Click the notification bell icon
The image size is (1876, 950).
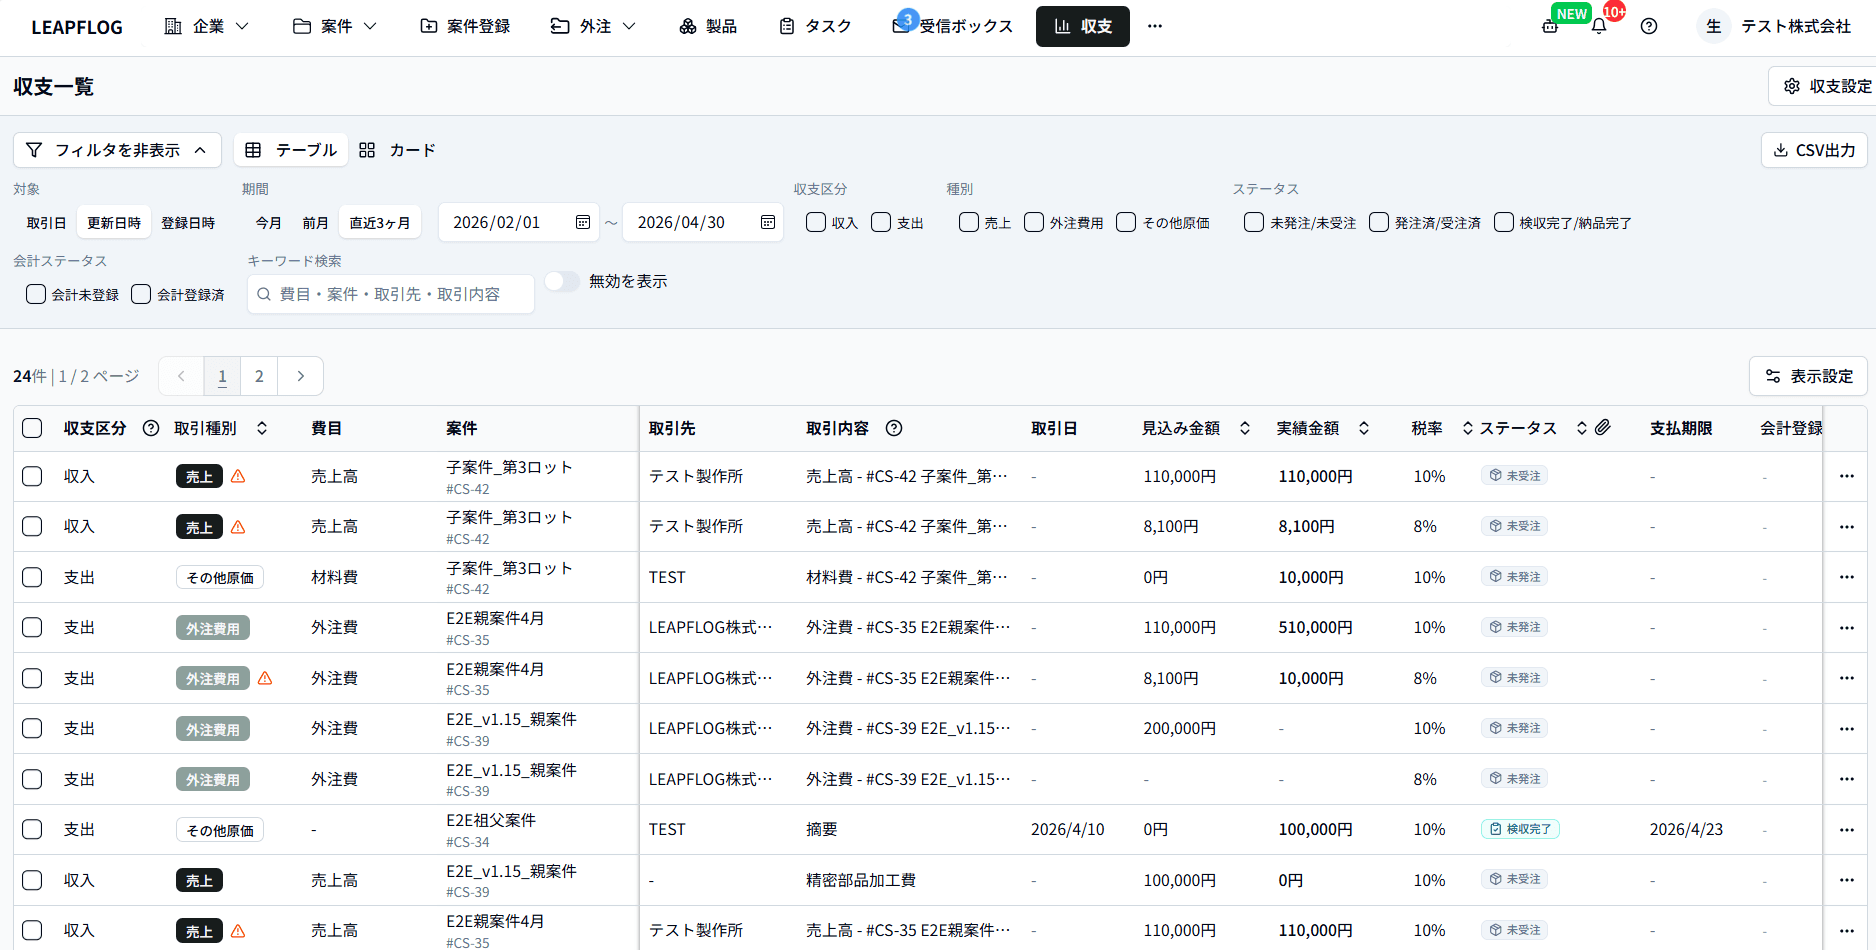tap(1599, 27)
